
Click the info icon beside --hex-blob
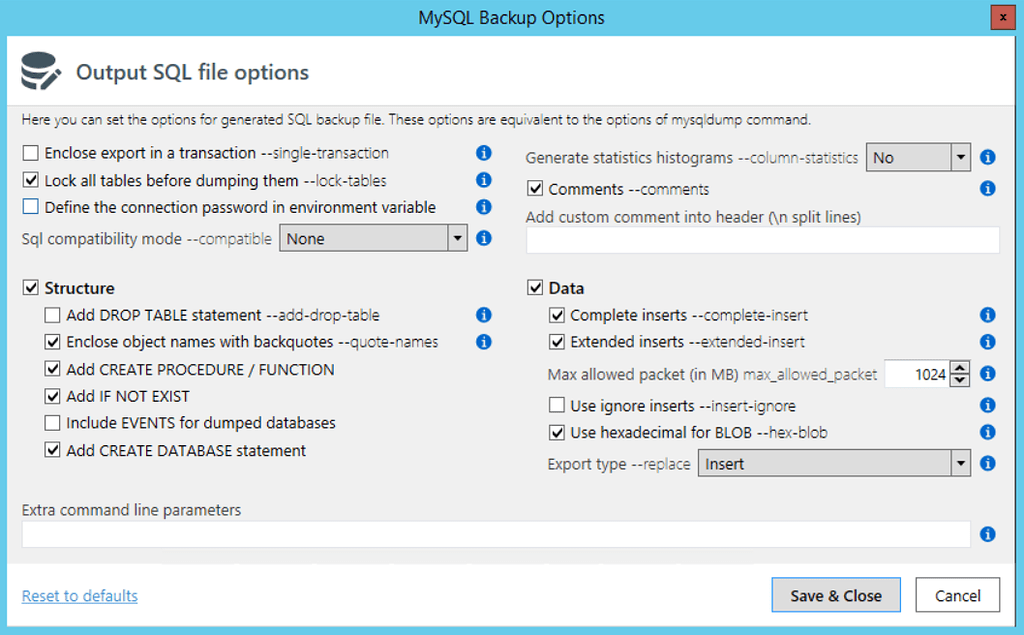(987, 432)
